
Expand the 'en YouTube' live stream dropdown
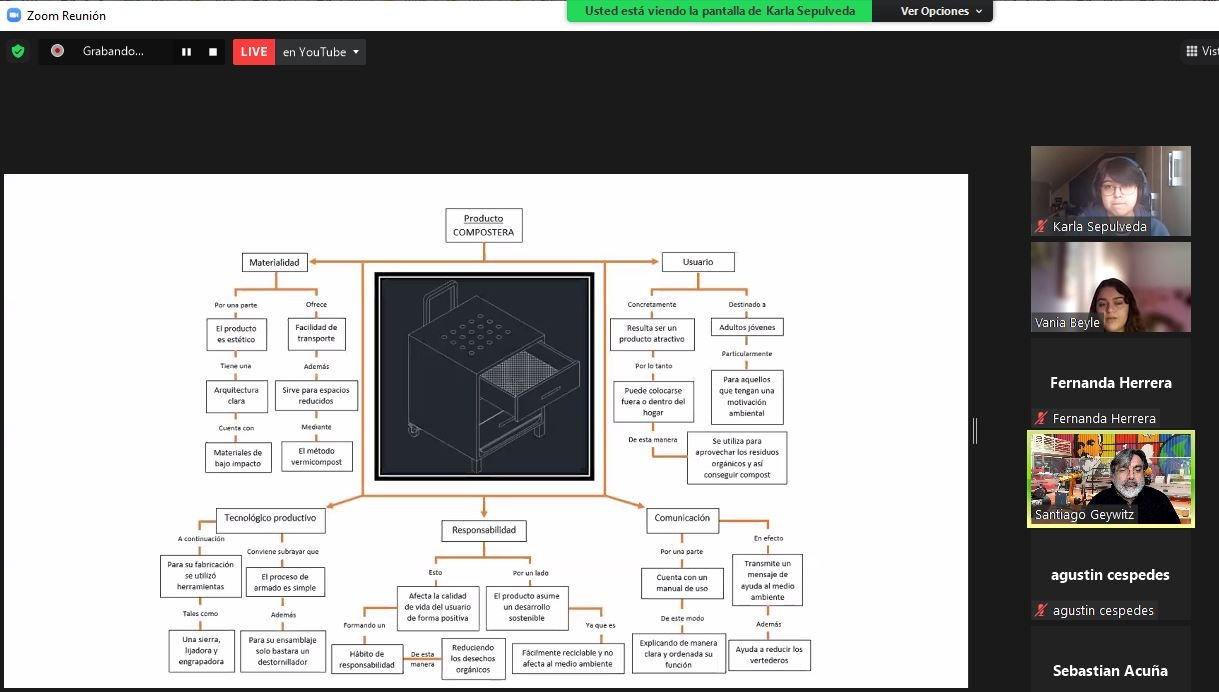[356, 52]
